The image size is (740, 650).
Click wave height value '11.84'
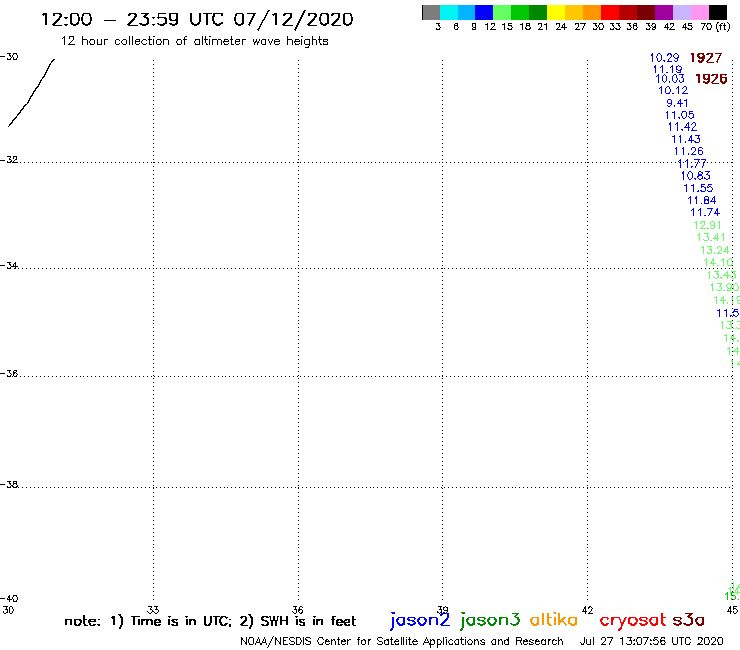click(702, 200)
